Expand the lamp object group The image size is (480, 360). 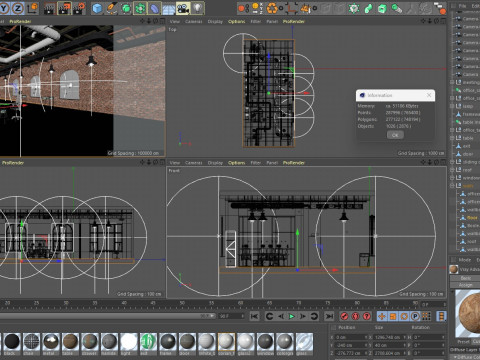click(x=452, y=106)
